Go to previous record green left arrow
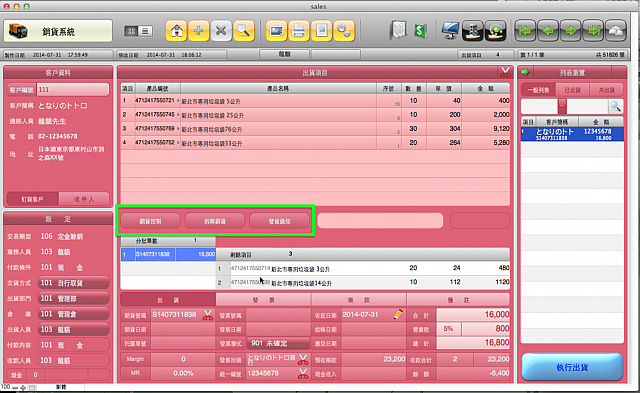This screenshot has width=640, height=393. [x=548, y=31]
